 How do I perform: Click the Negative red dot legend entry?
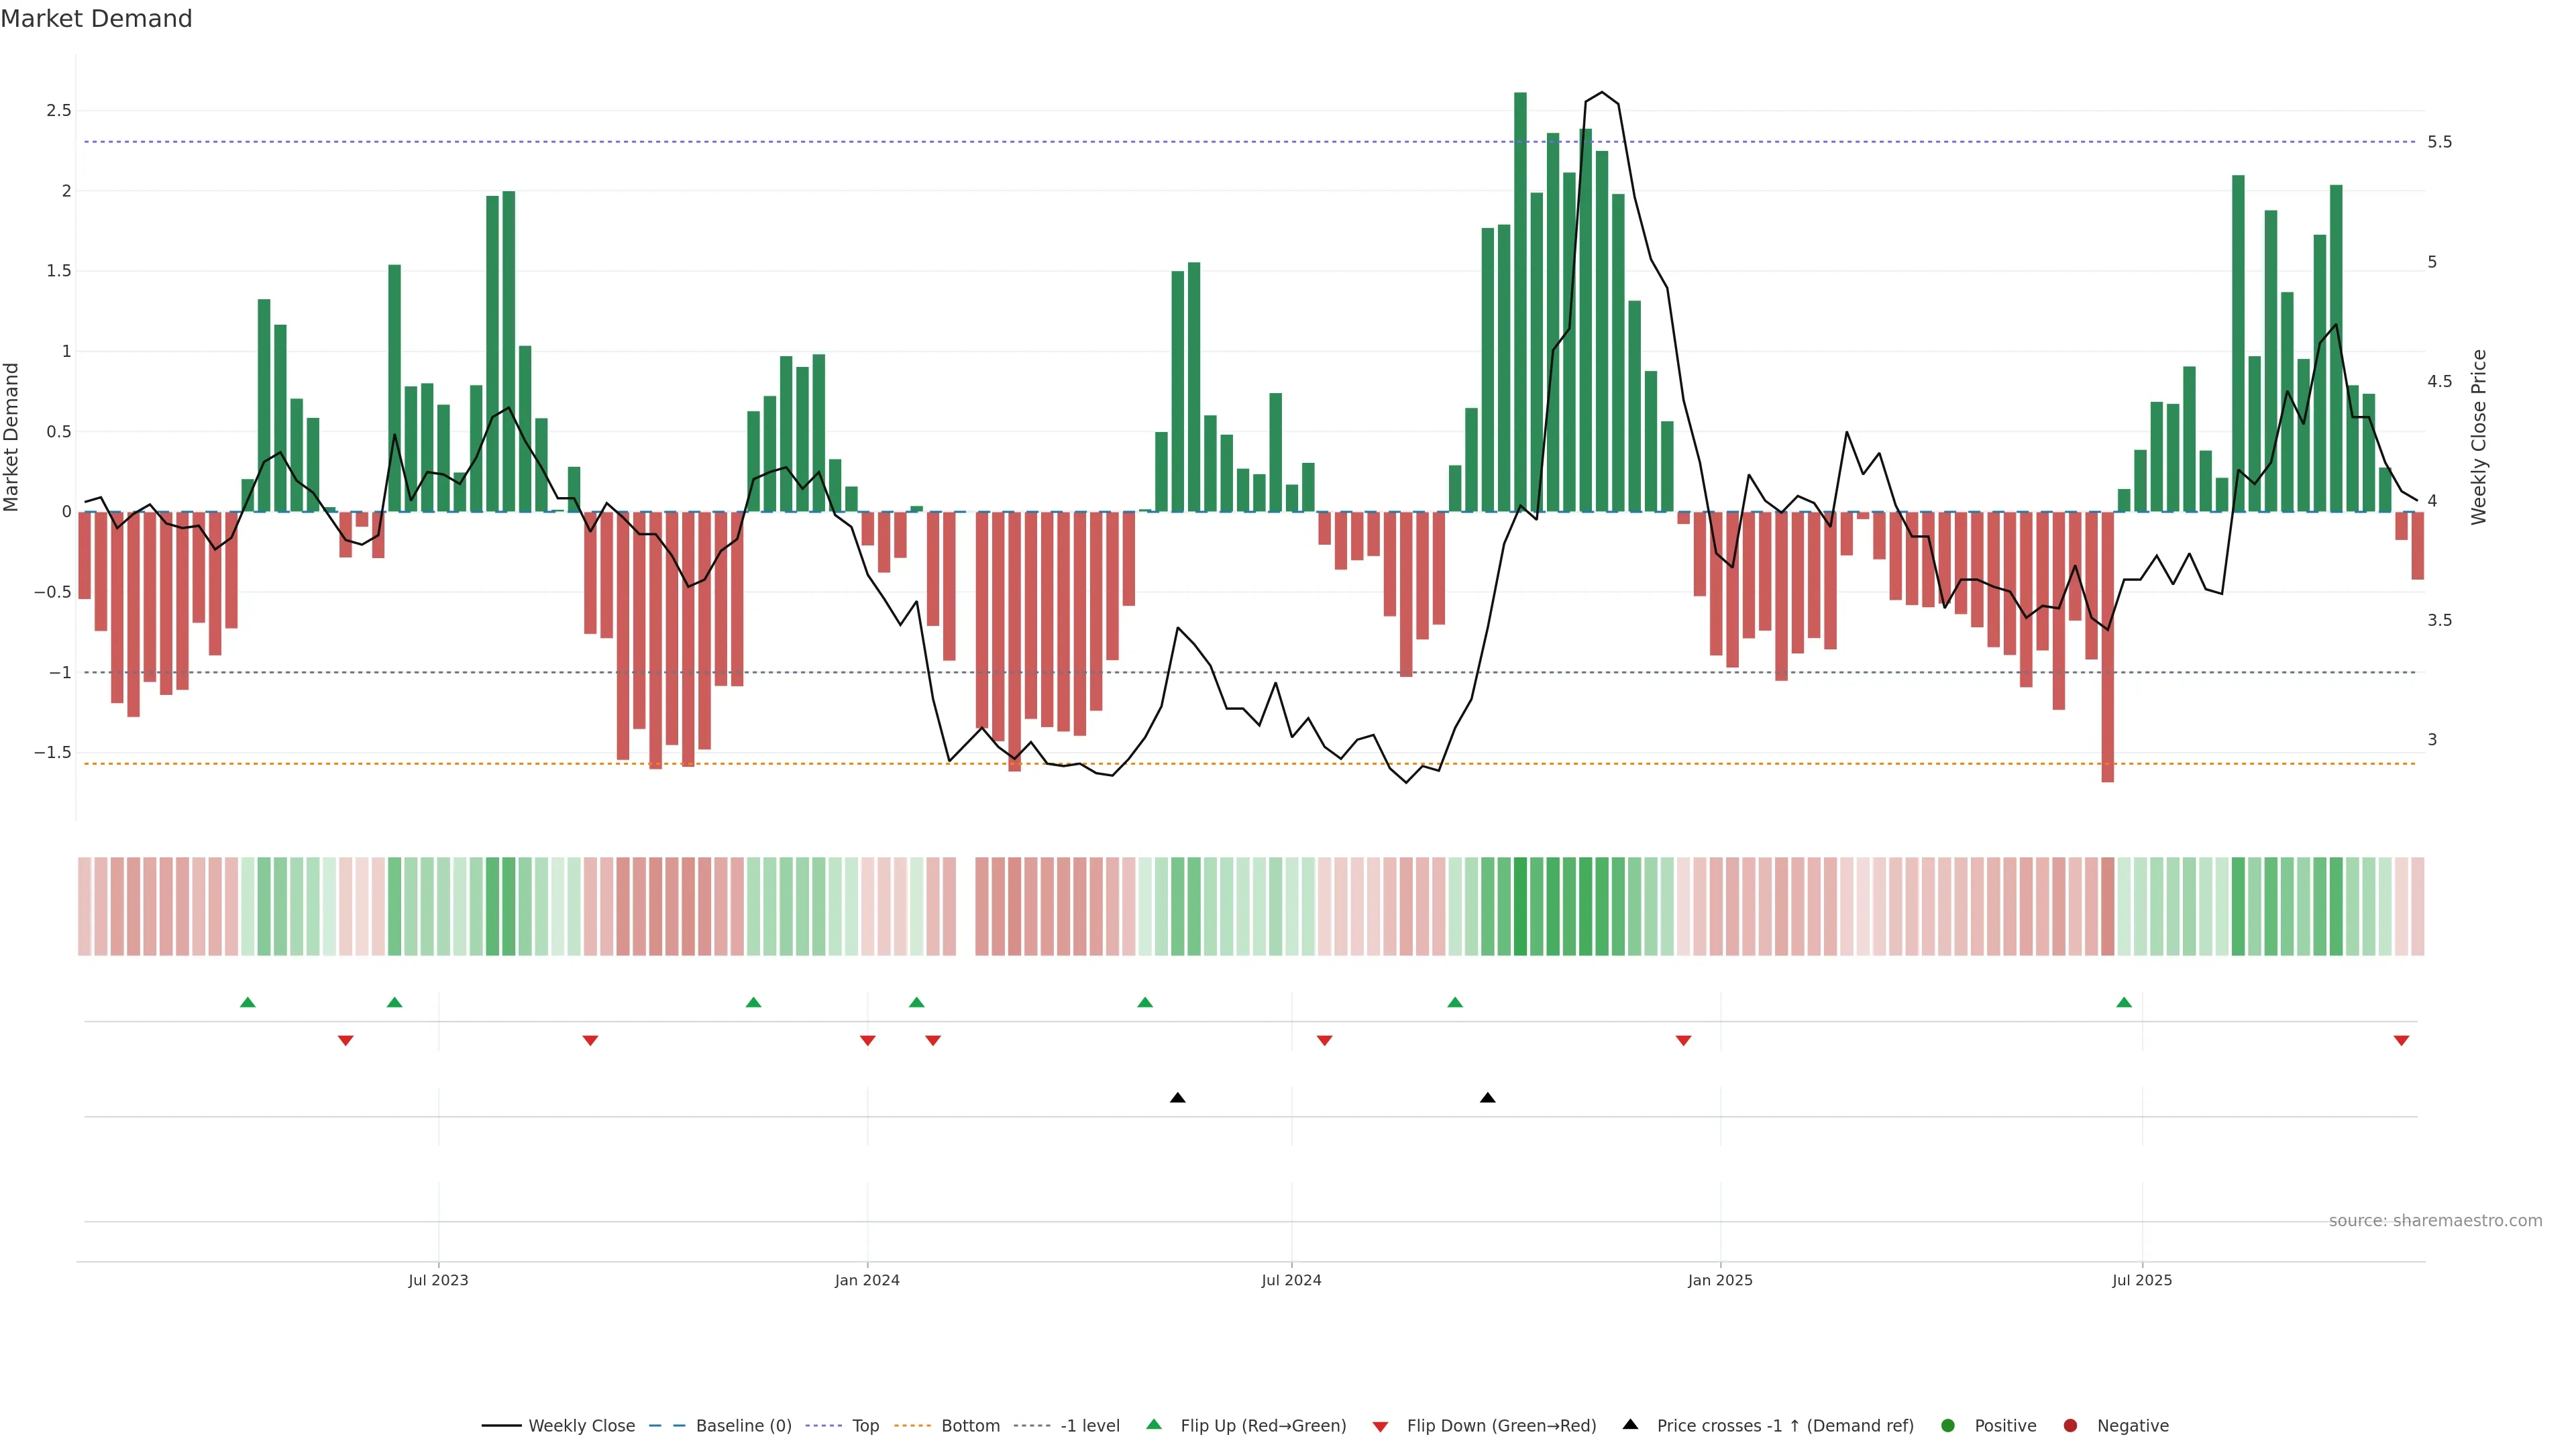point(2070,1426)
